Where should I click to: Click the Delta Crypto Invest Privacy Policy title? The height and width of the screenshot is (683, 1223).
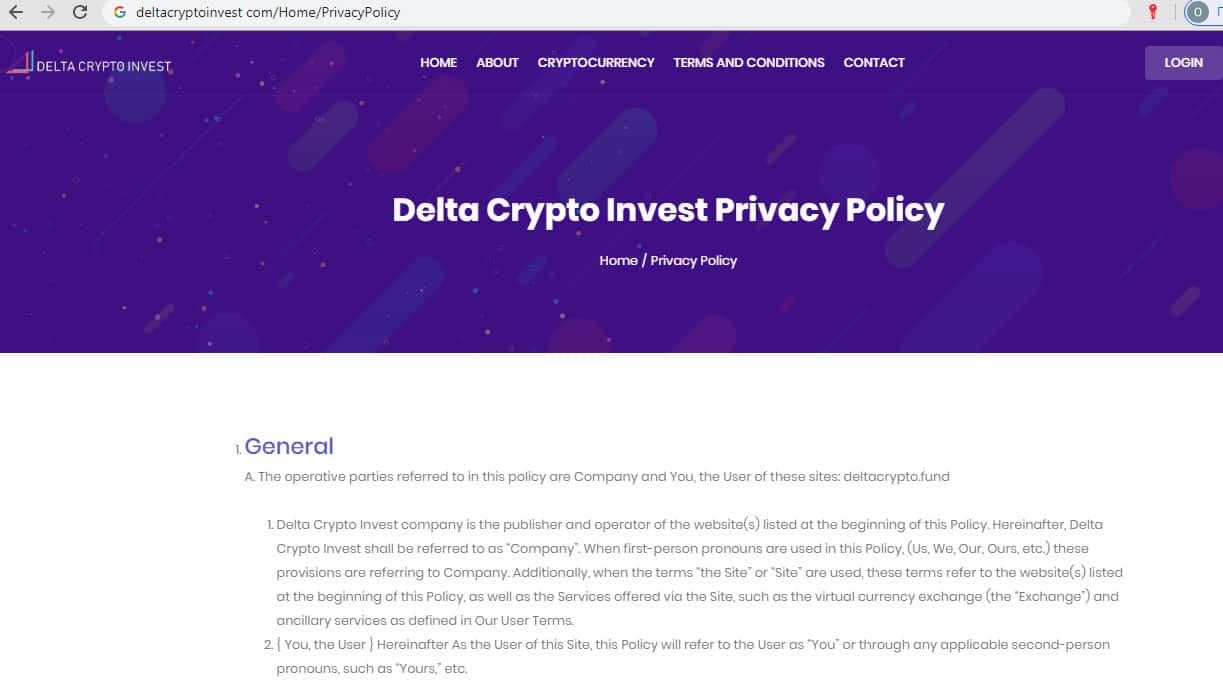coord(668,210)
